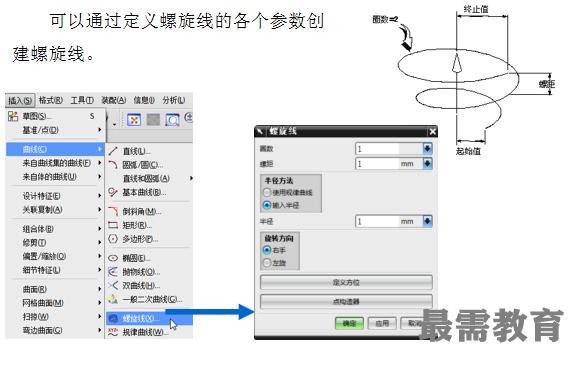Select 网格曲面(M) menu entry

click(x=55, y=303)
